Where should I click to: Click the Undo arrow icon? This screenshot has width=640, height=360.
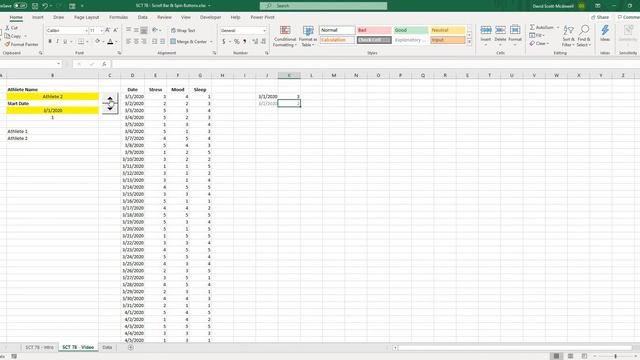[45, 6]
